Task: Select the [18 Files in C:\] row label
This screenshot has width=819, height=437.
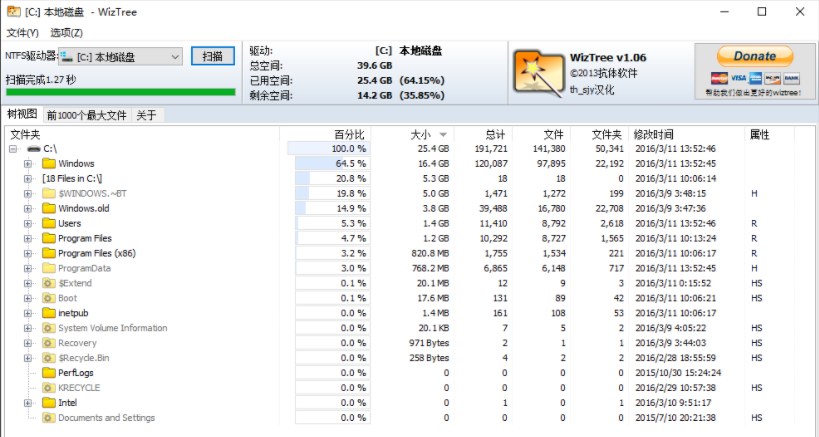Action: click(72, 179)
